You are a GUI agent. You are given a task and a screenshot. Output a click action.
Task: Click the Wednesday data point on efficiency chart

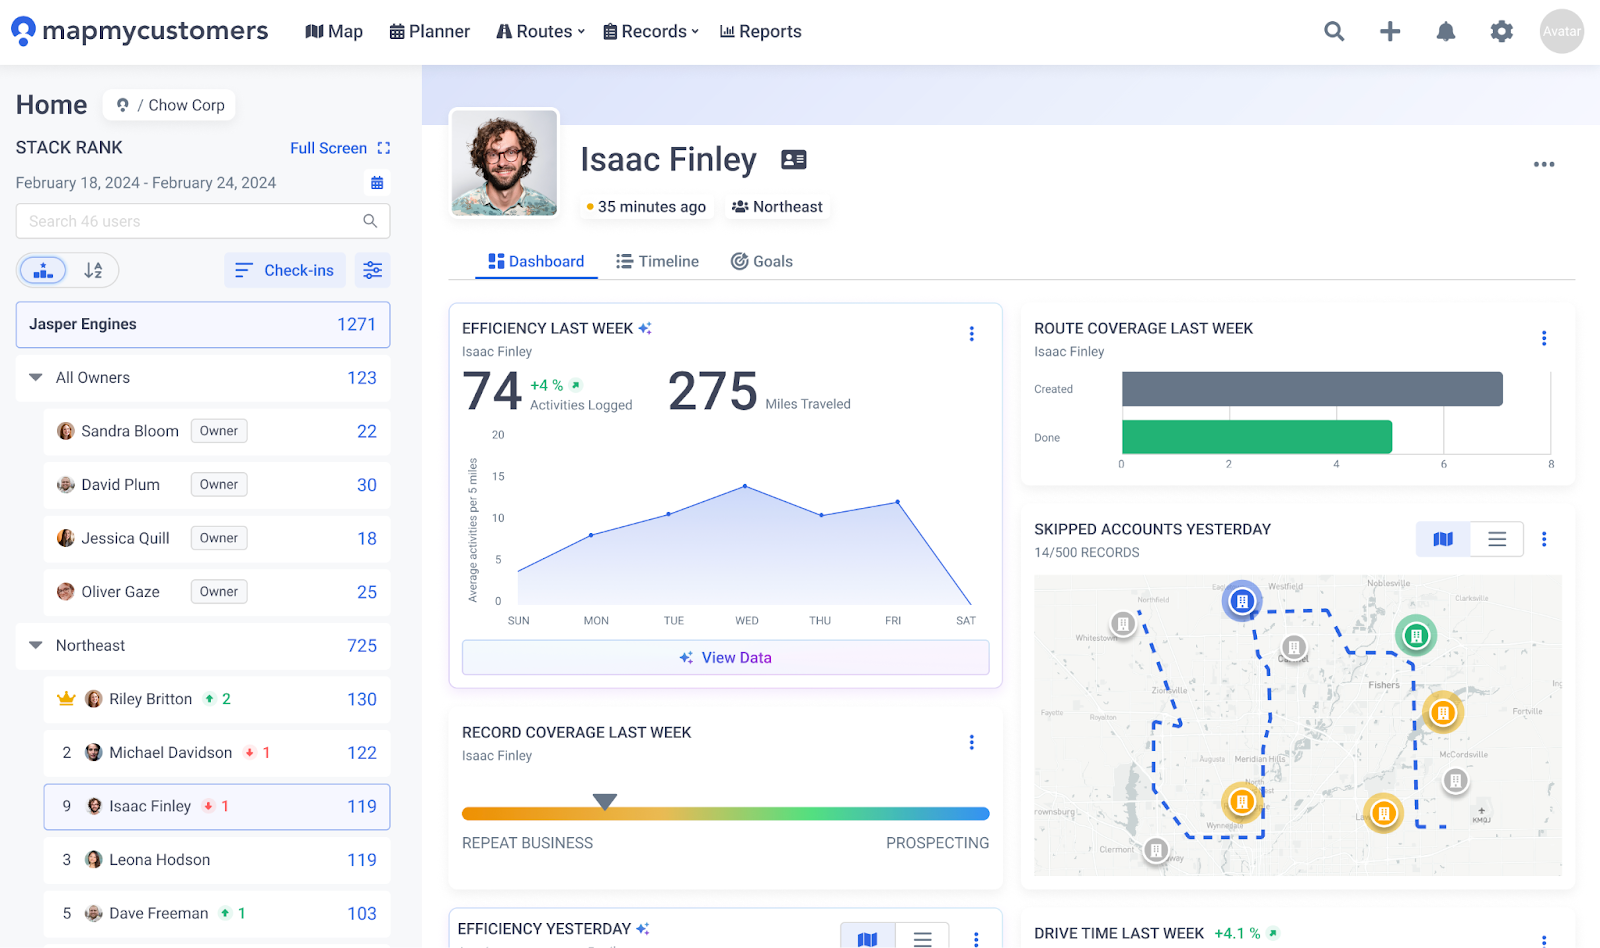[745, 486]
